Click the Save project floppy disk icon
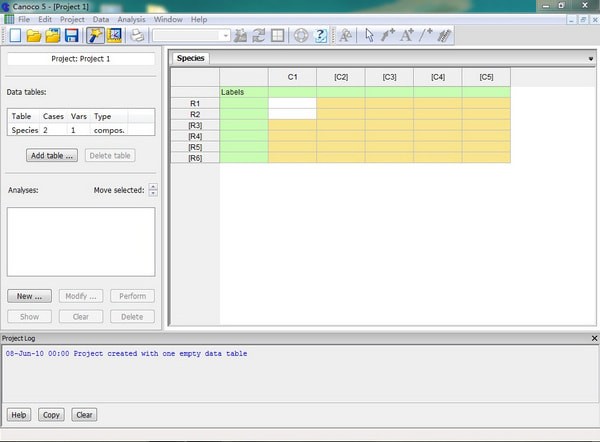This screenshot has width=600, height=442. [x=71, y=36]
